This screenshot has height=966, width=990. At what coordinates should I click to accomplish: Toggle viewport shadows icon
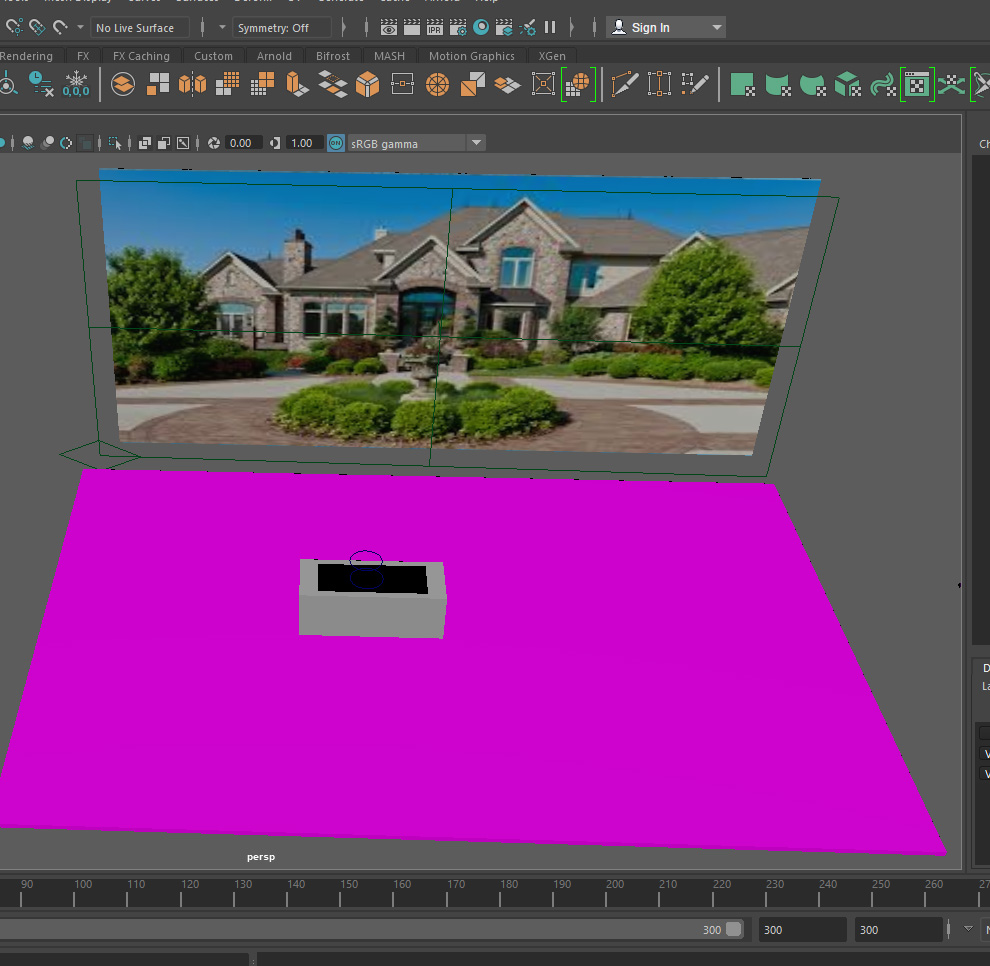(x=28, y=143)
